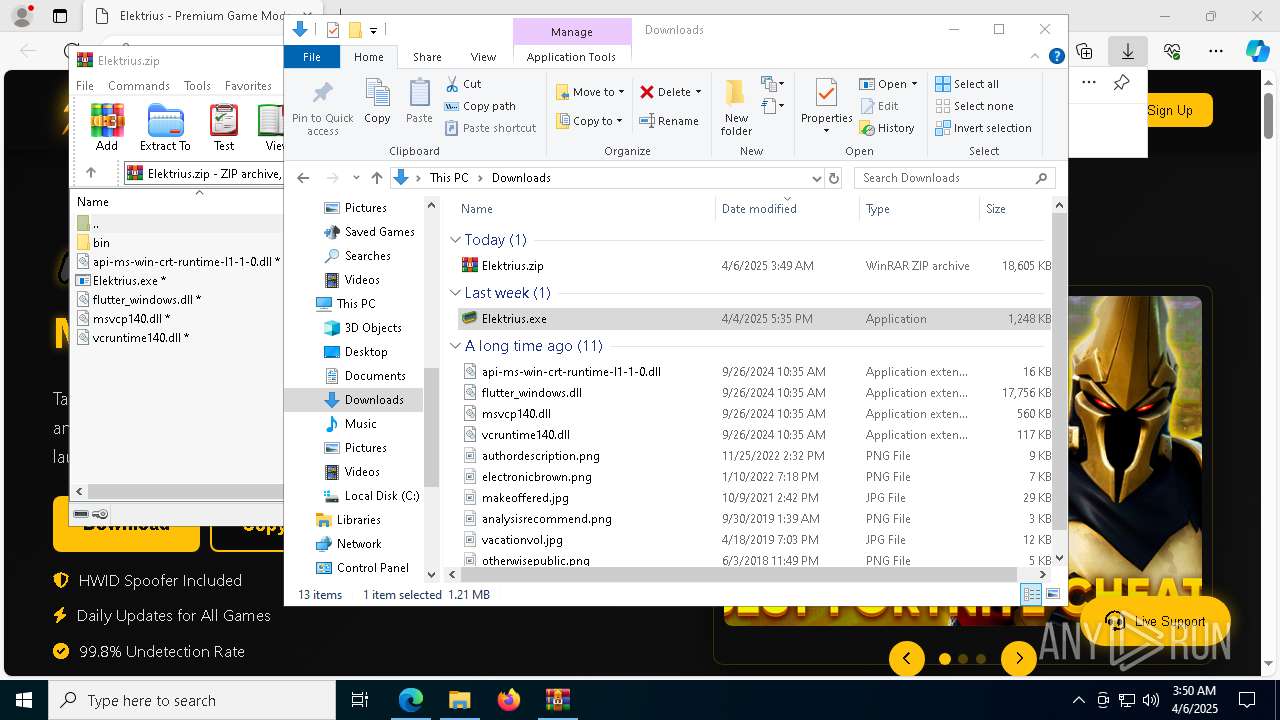Open the Application Tools tab
The image size is (1280, 720).
point(571,57)
